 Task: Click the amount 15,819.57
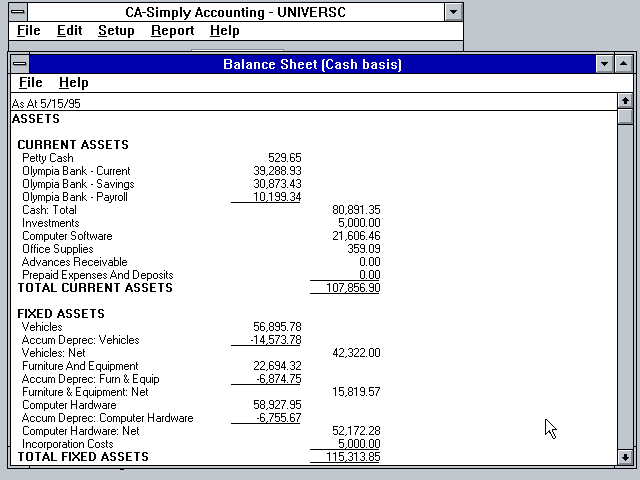[356, 392]
